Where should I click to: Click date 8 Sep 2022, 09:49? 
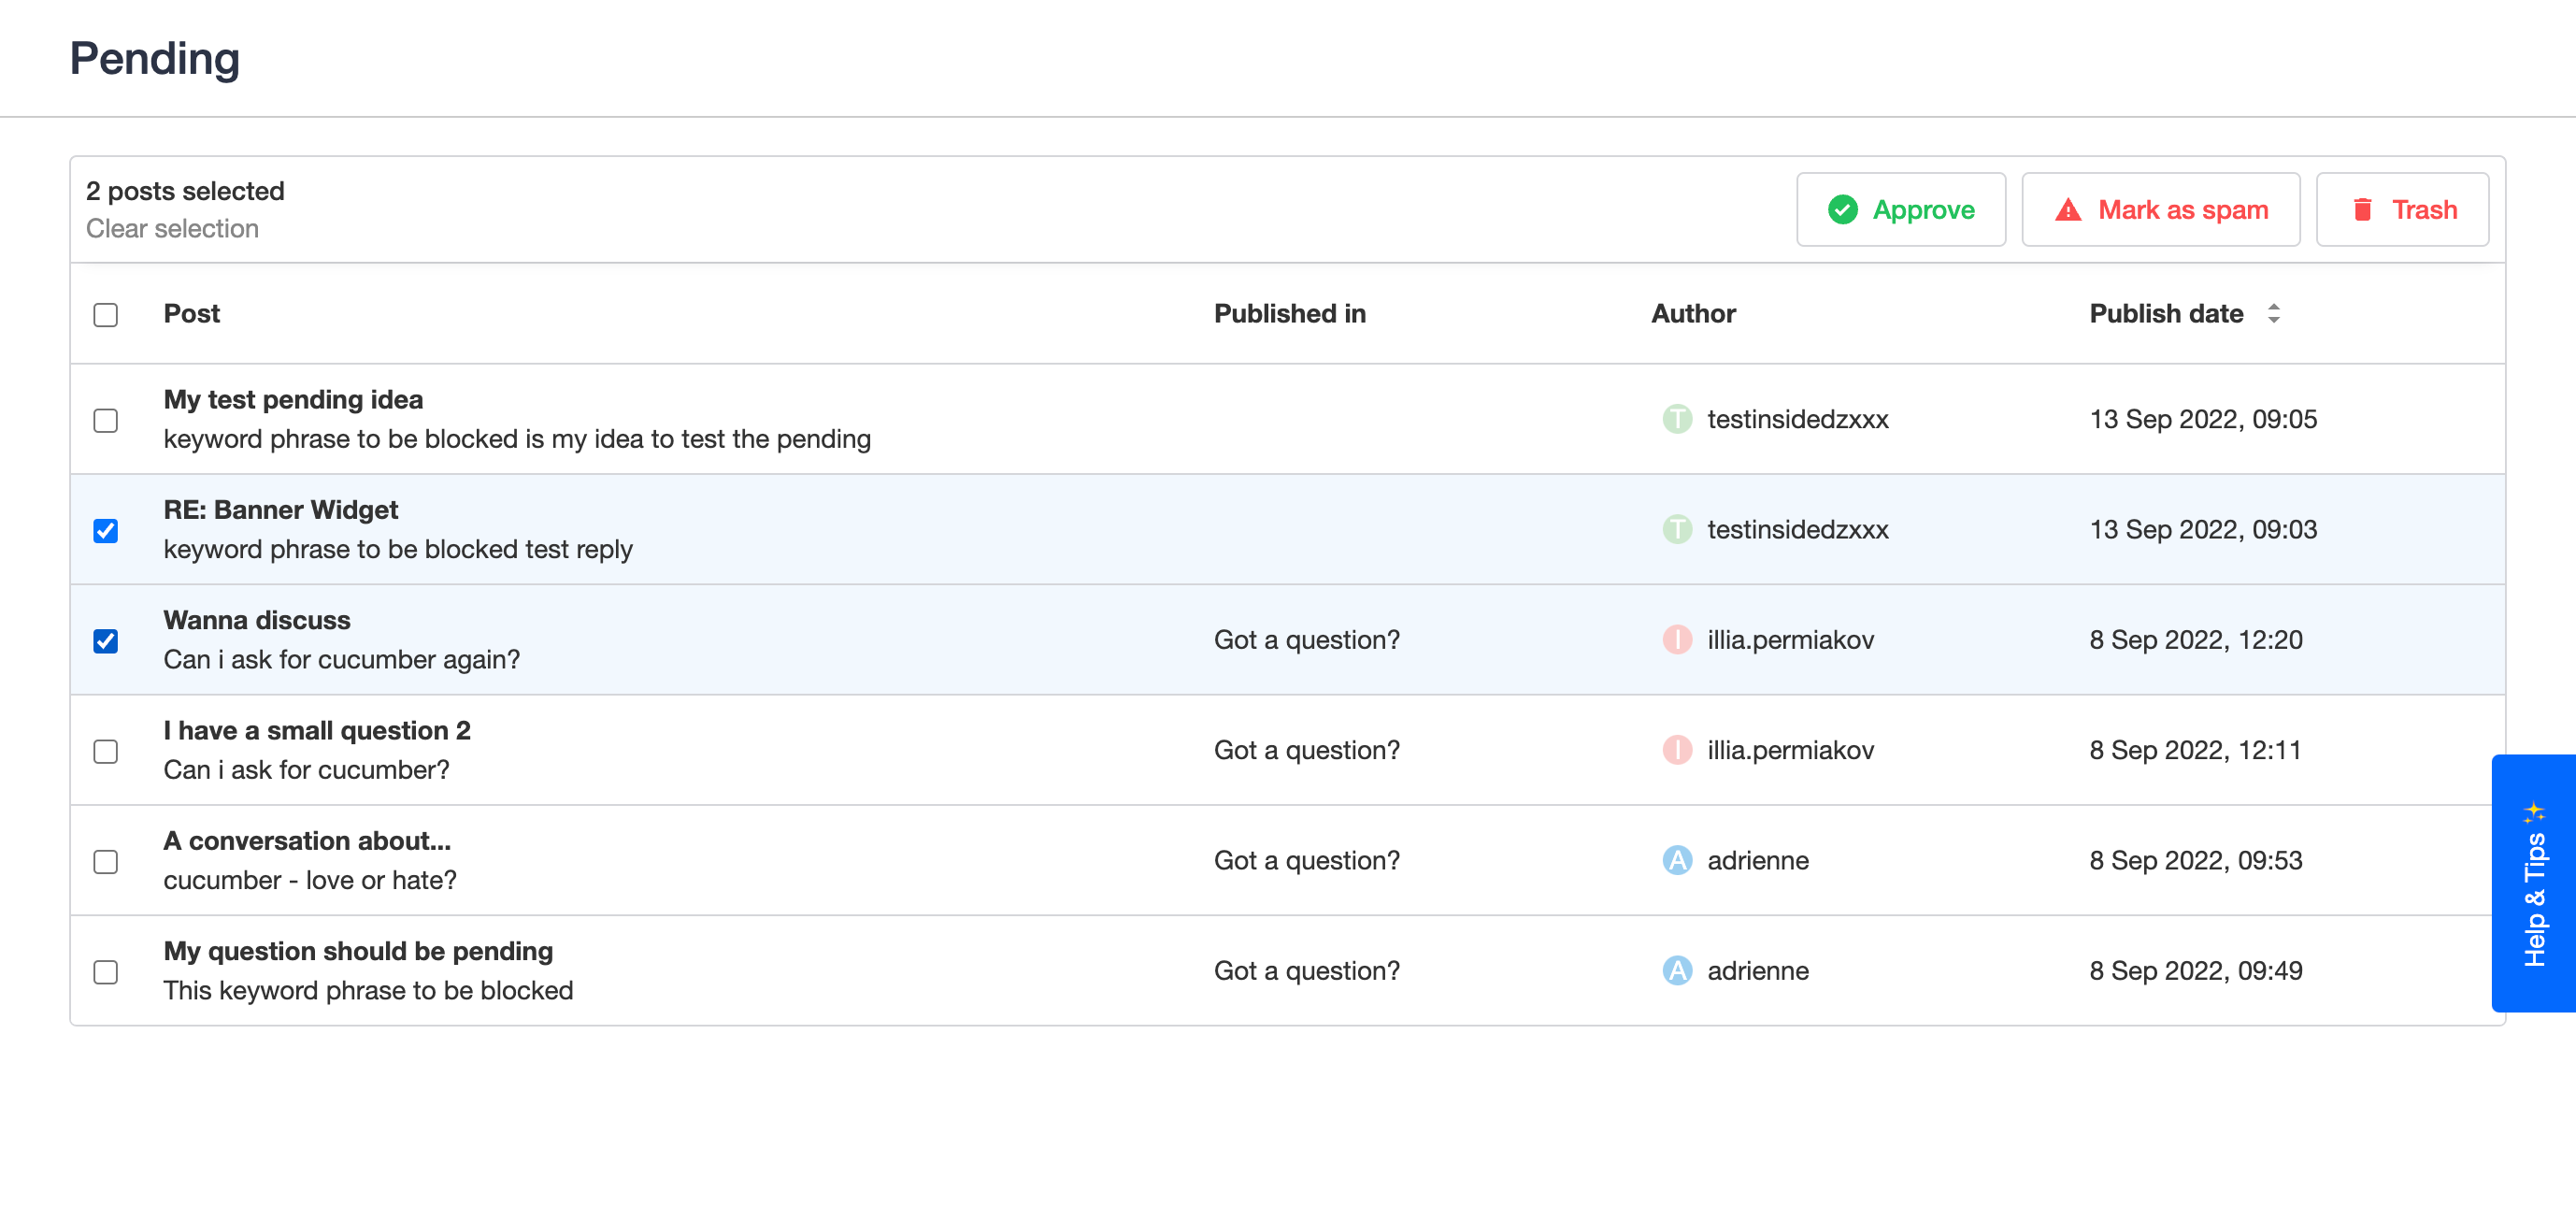click(x=2196, y=971)
